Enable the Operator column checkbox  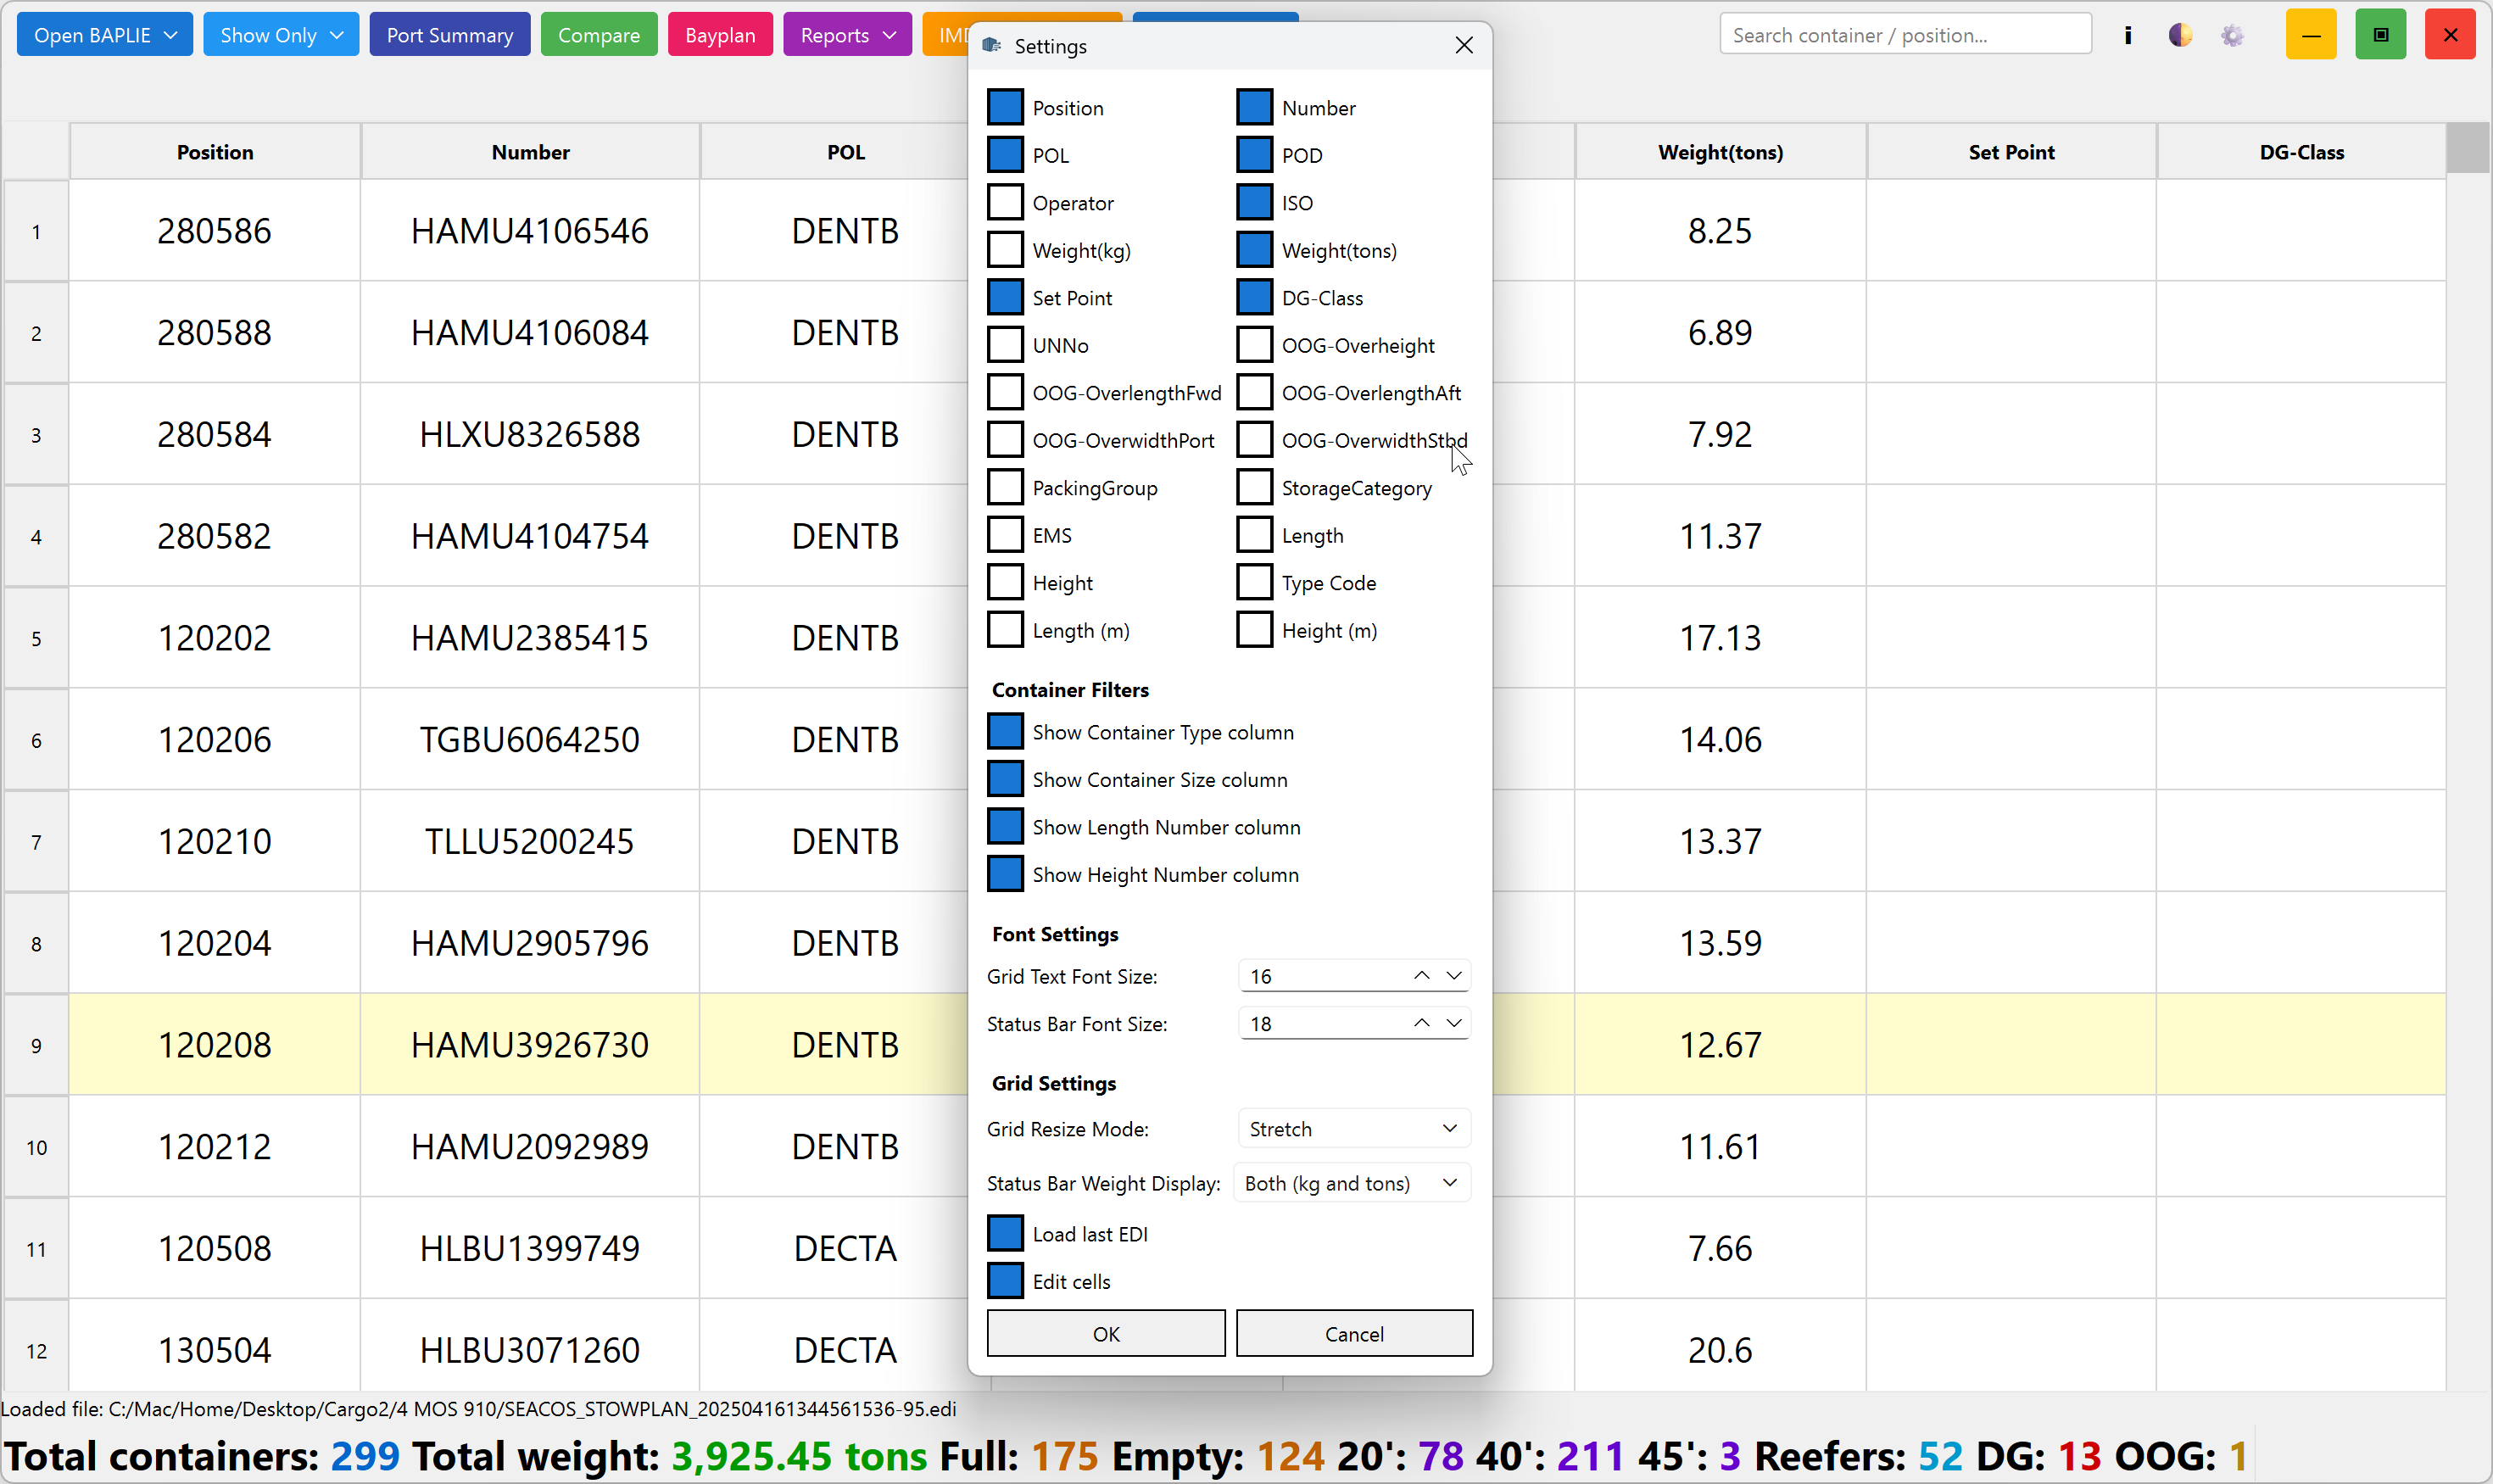pos(1005,202)
